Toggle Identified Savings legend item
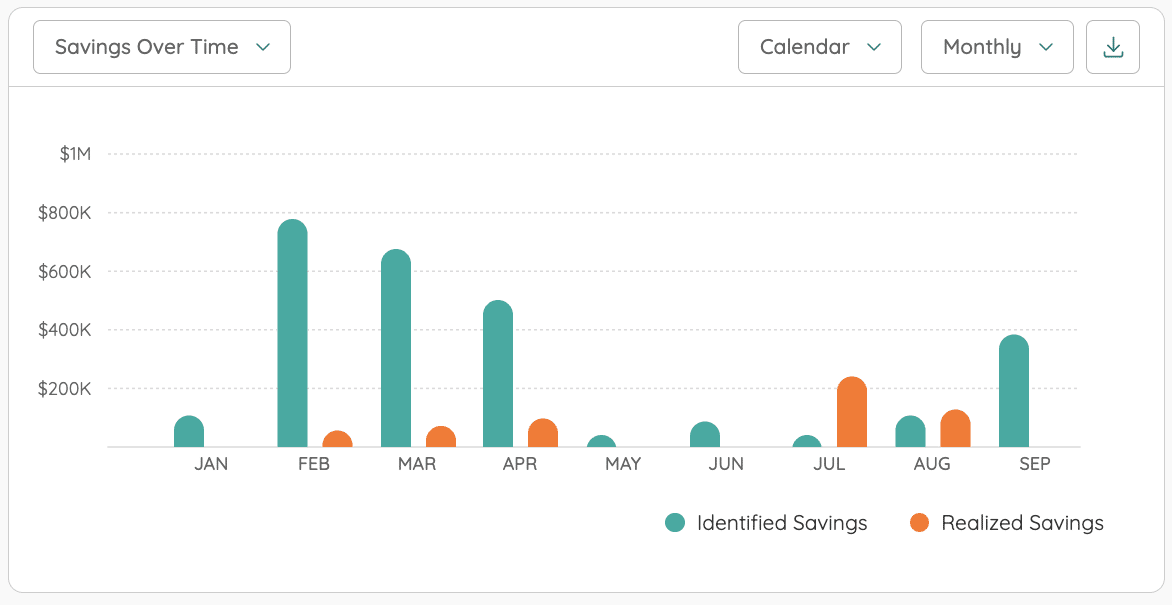1172x605 pixels. [781, 523]
